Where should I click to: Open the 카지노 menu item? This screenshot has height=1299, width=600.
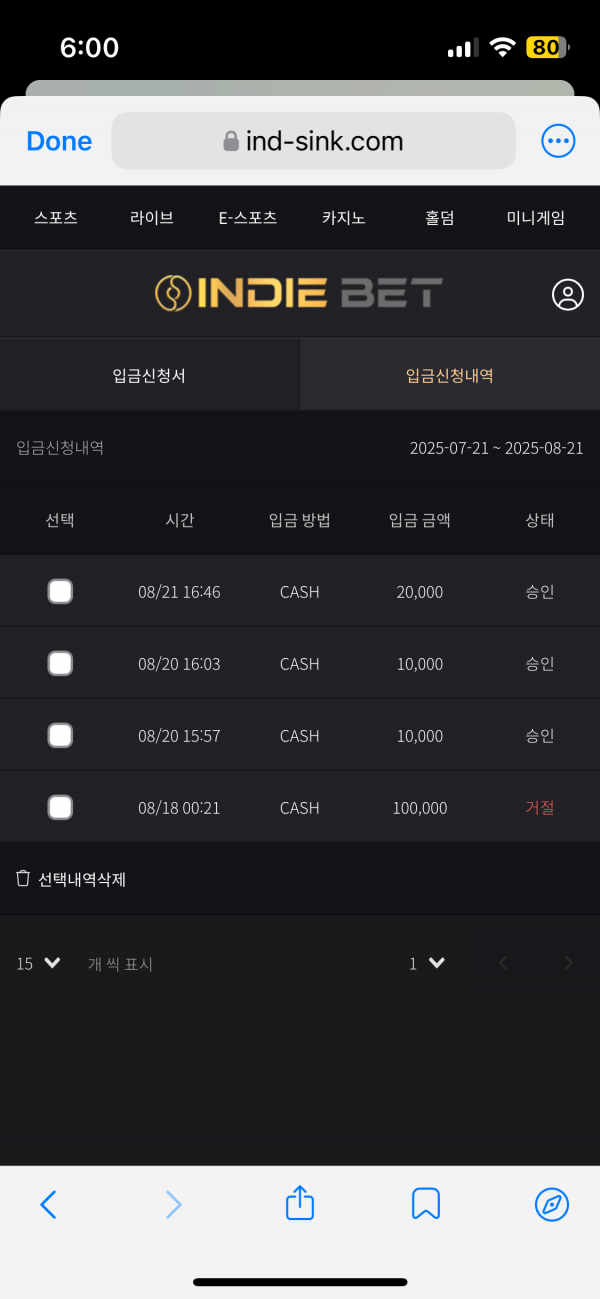[343, 217]
